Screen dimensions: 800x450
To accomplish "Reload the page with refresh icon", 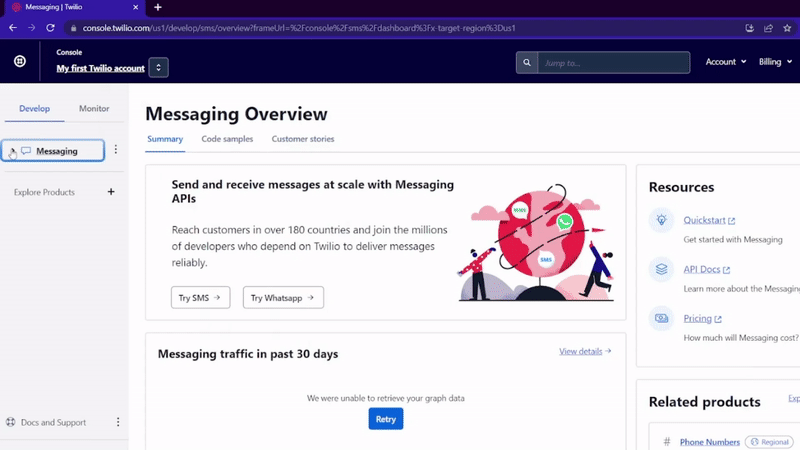I will click(51, 28).
